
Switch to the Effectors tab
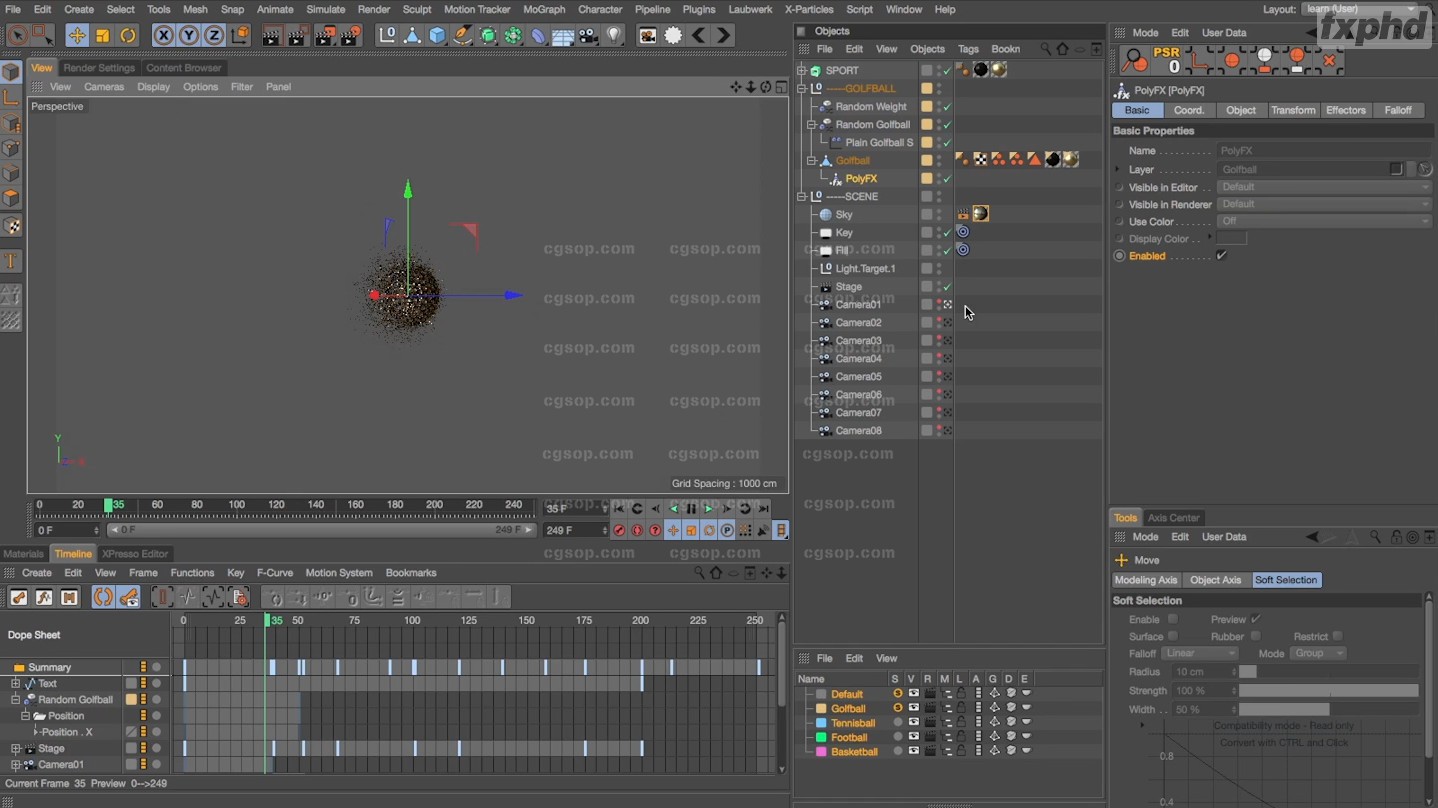pyautogui.click(x=1345, y=110)
